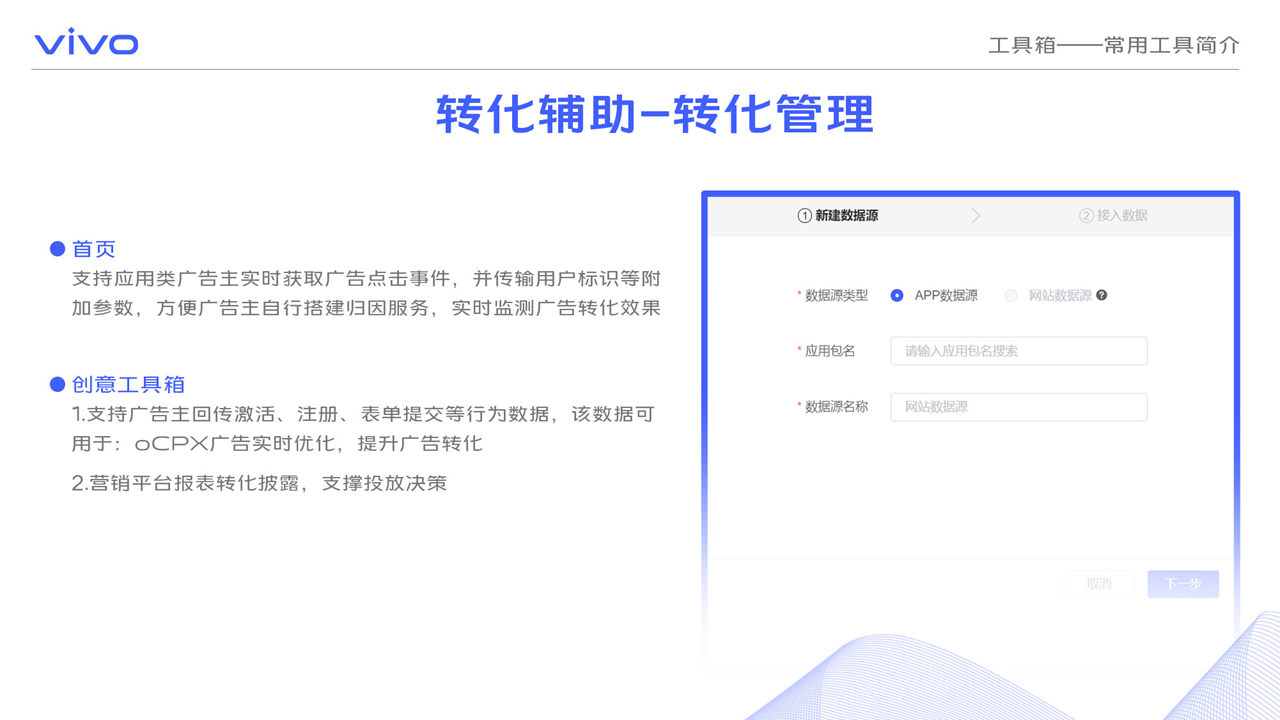
Task: Click the 创意工具箱 section heading
Action: tap(128, 385)
